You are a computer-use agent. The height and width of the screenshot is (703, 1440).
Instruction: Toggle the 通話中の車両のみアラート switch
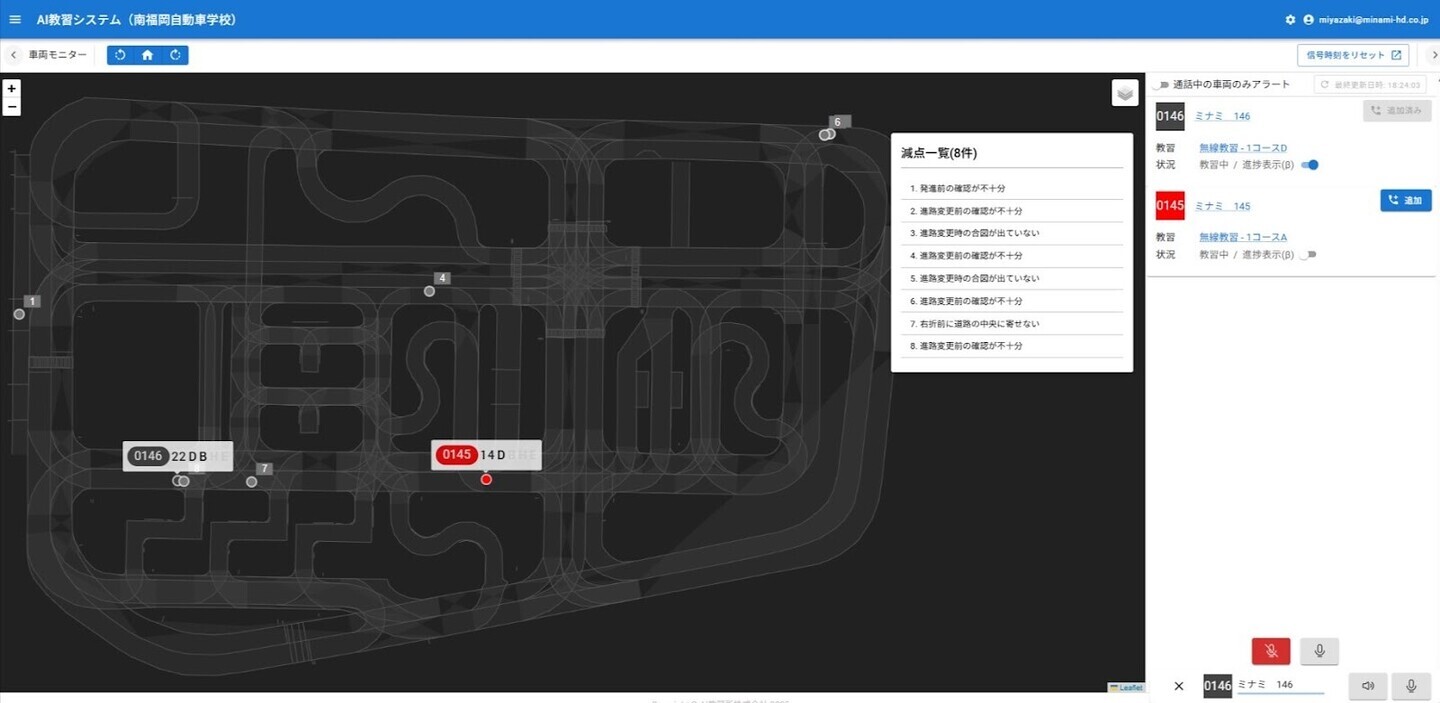pos(1160,85)
